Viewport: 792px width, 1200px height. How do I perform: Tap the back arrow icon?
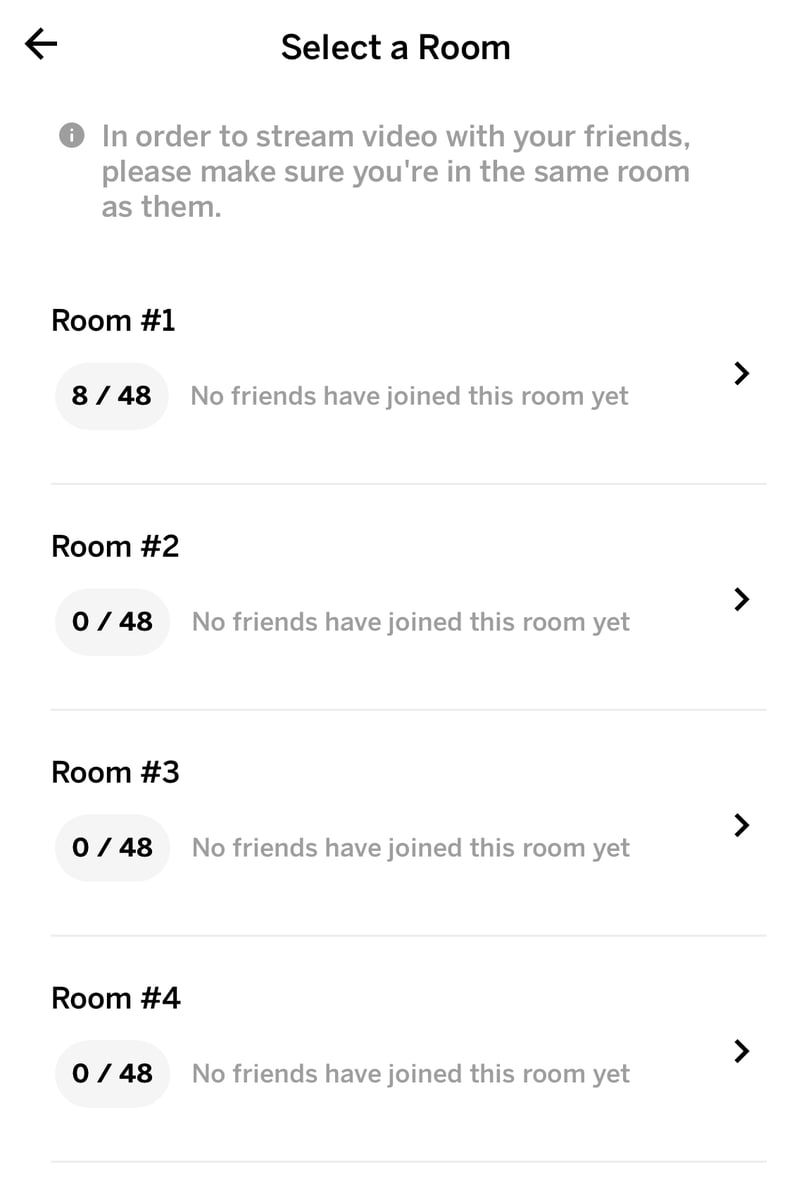(41, 45)
